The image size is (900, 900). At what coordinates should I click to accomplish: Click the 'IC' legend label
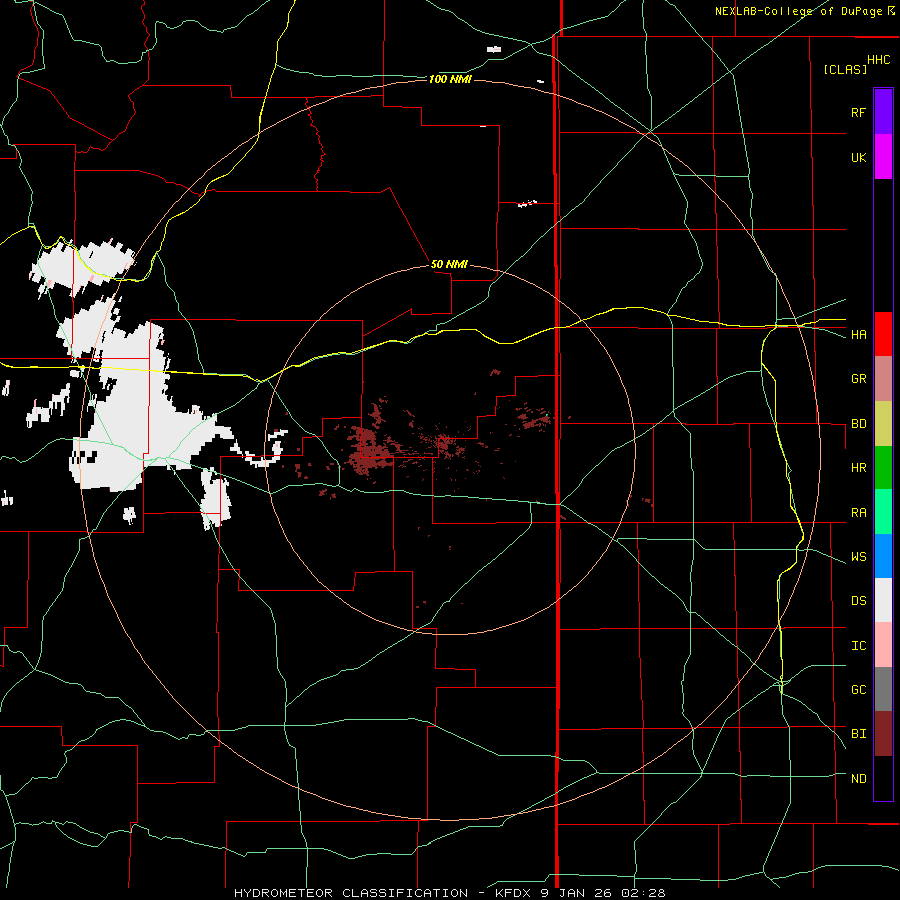tap(859, 645)
